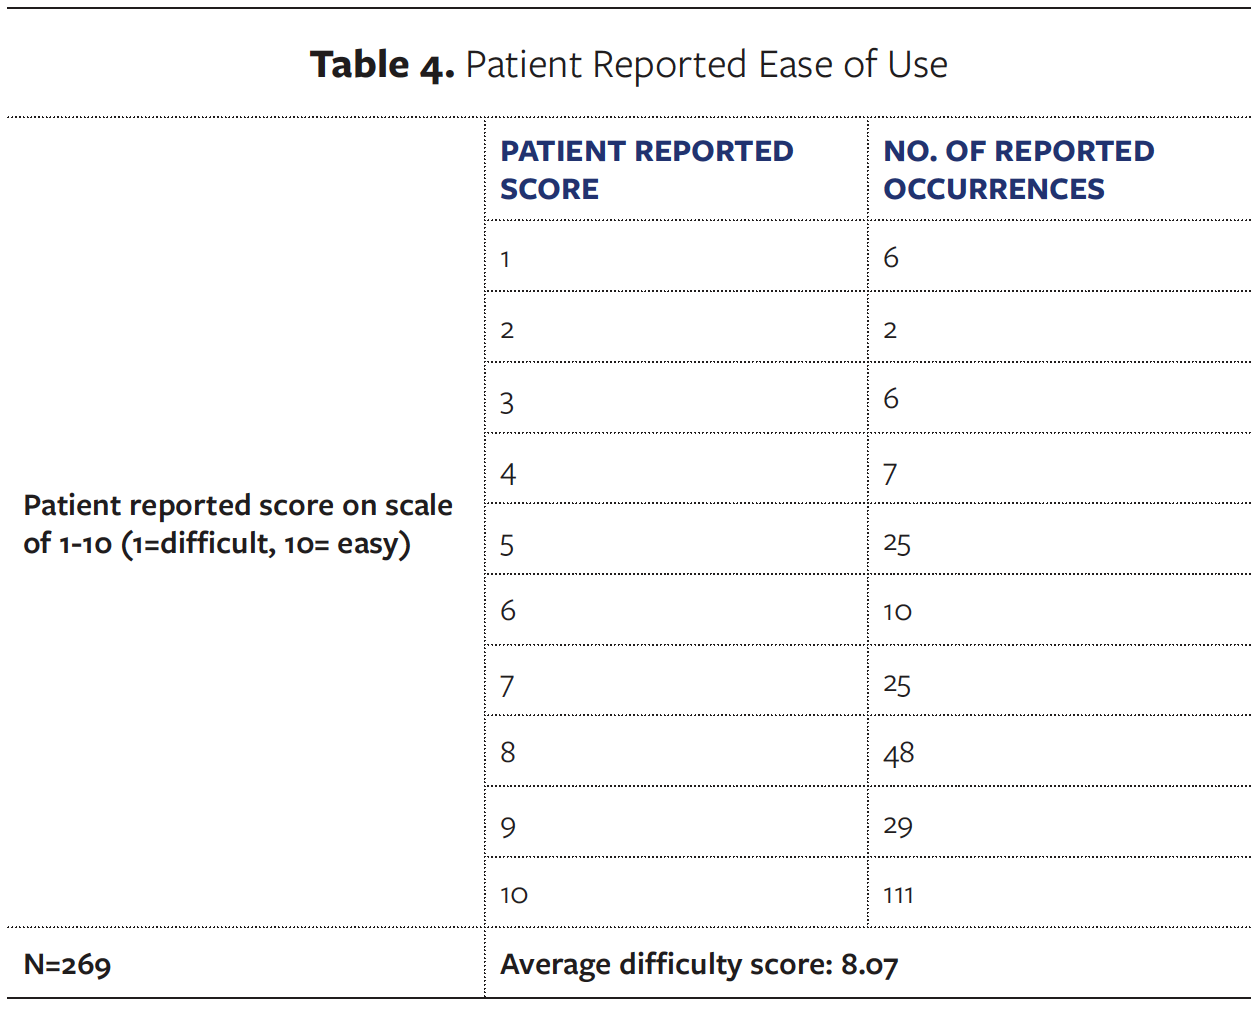
Task: Click the row label about the 1-10 scale
Action: tap(238, 524)
